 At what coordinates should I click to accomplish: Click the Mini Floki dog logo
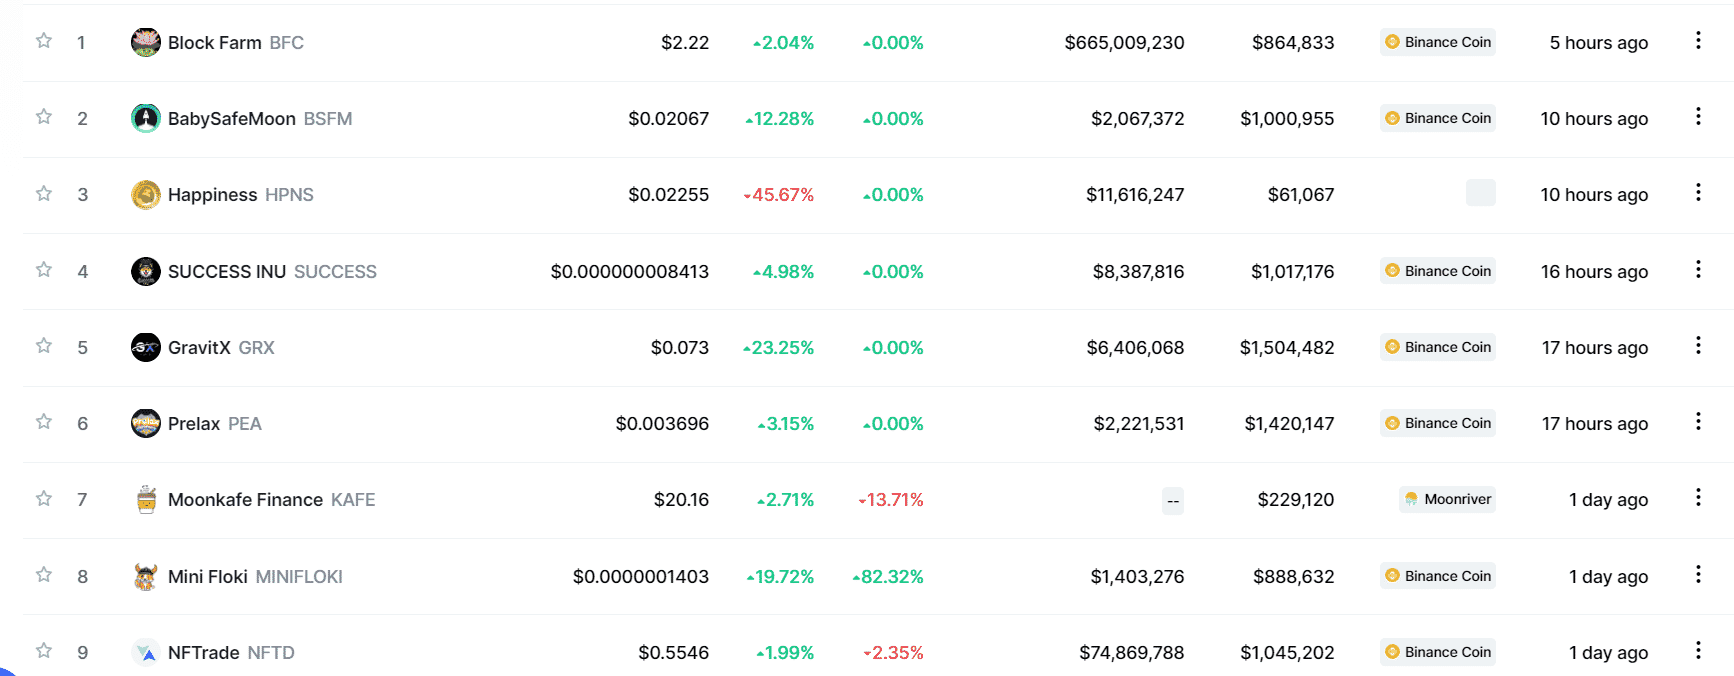pos(146,576)
